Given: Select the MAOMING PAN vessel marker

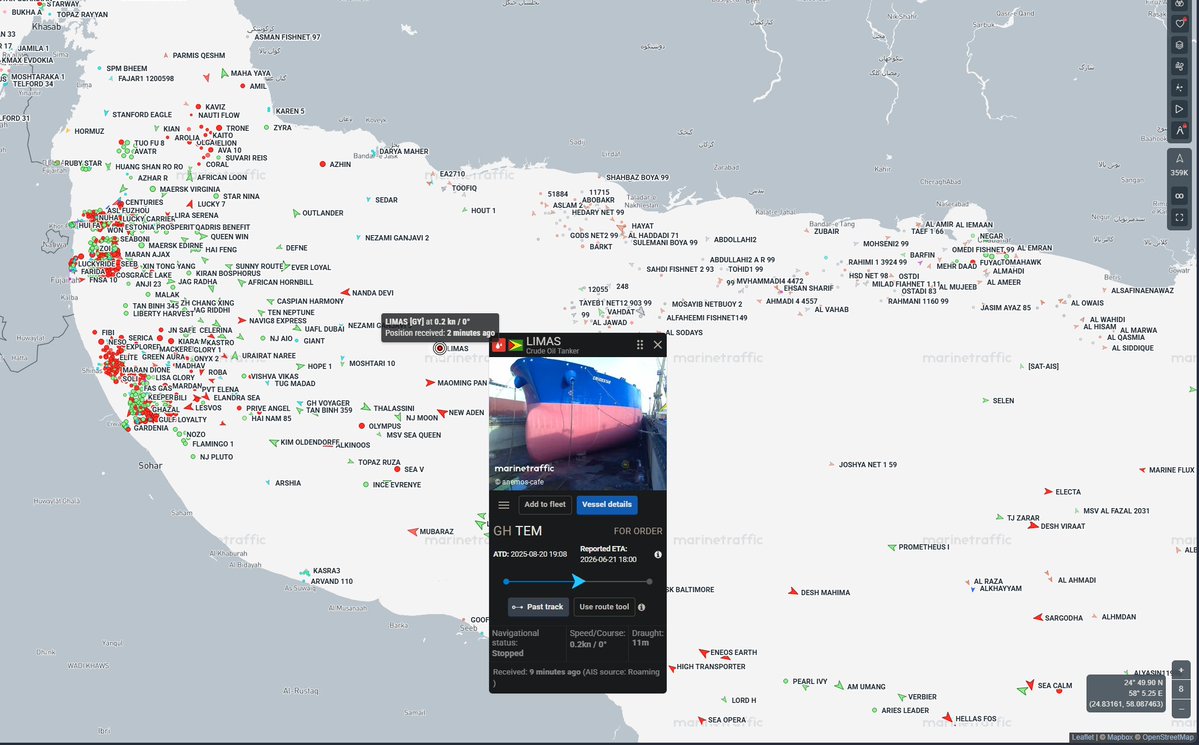Looking at the screenshot, I should [x=431, y=382].
